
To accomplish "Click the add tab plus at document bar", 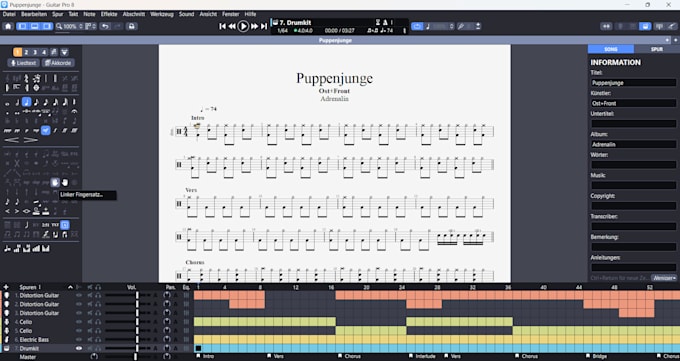I will pyautogui.click(x=675, y=40).
